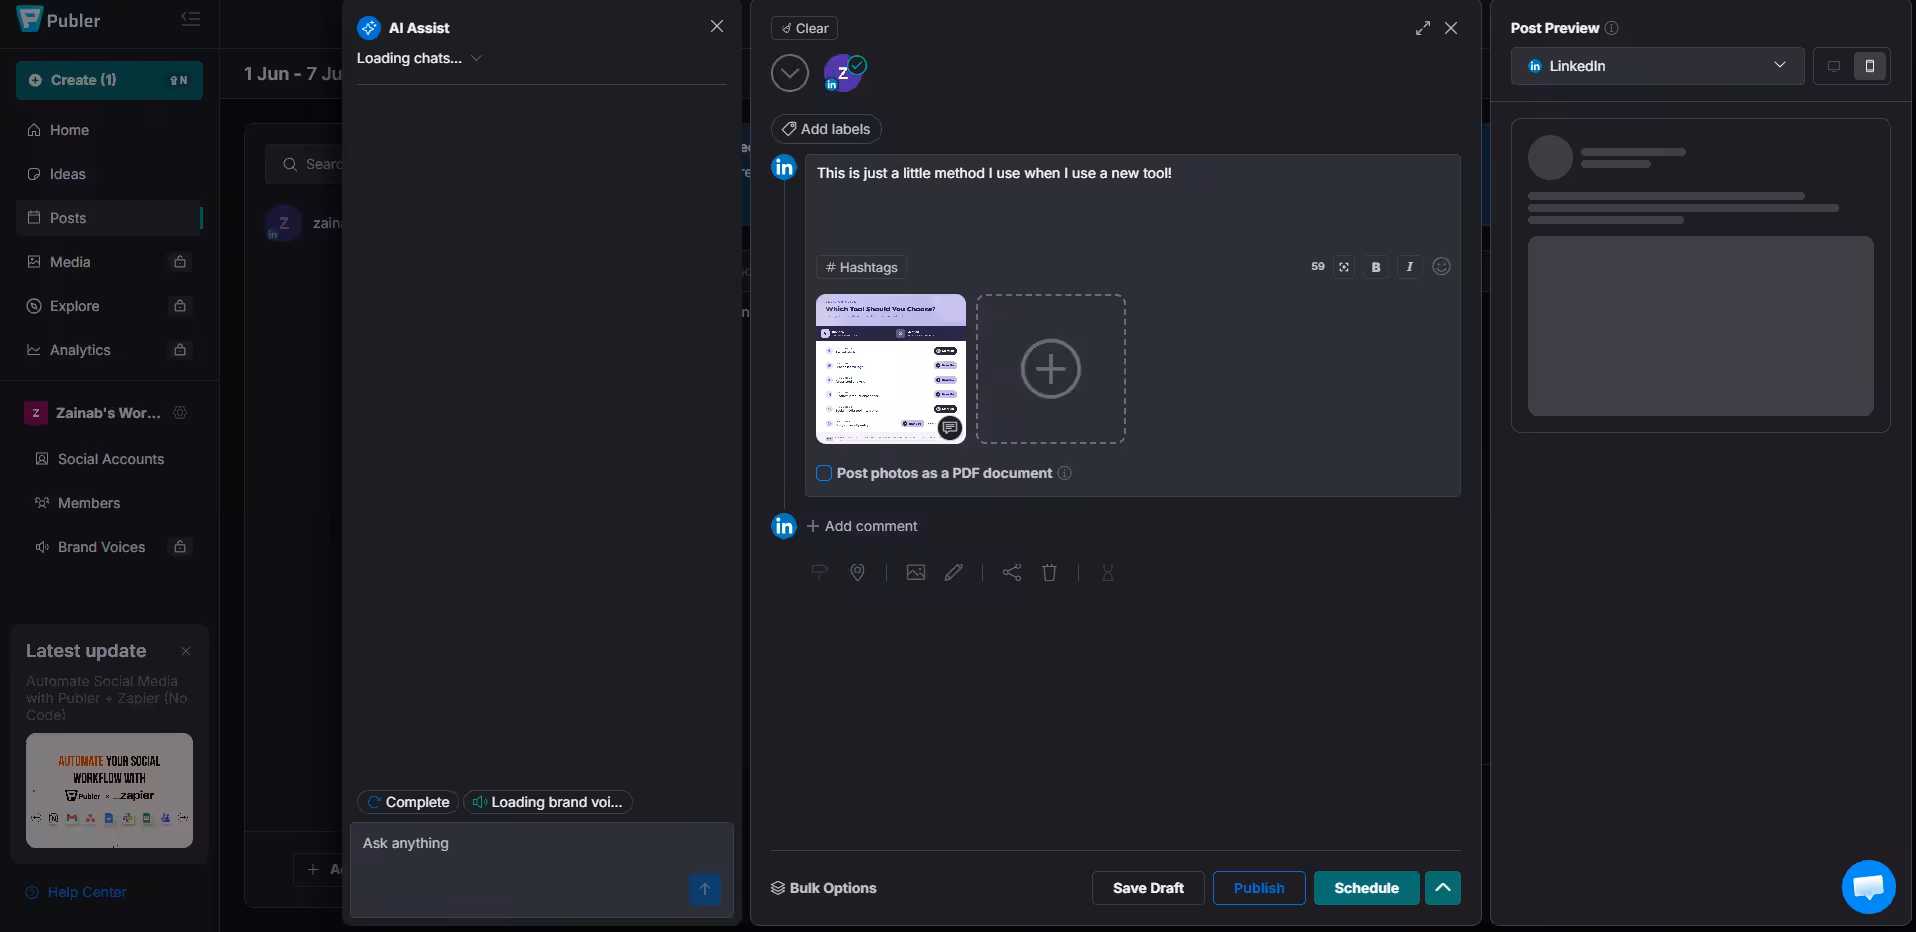1916x932 pixels.
Task: Add a first comment to the post
Action: click(x=862, y=526)
